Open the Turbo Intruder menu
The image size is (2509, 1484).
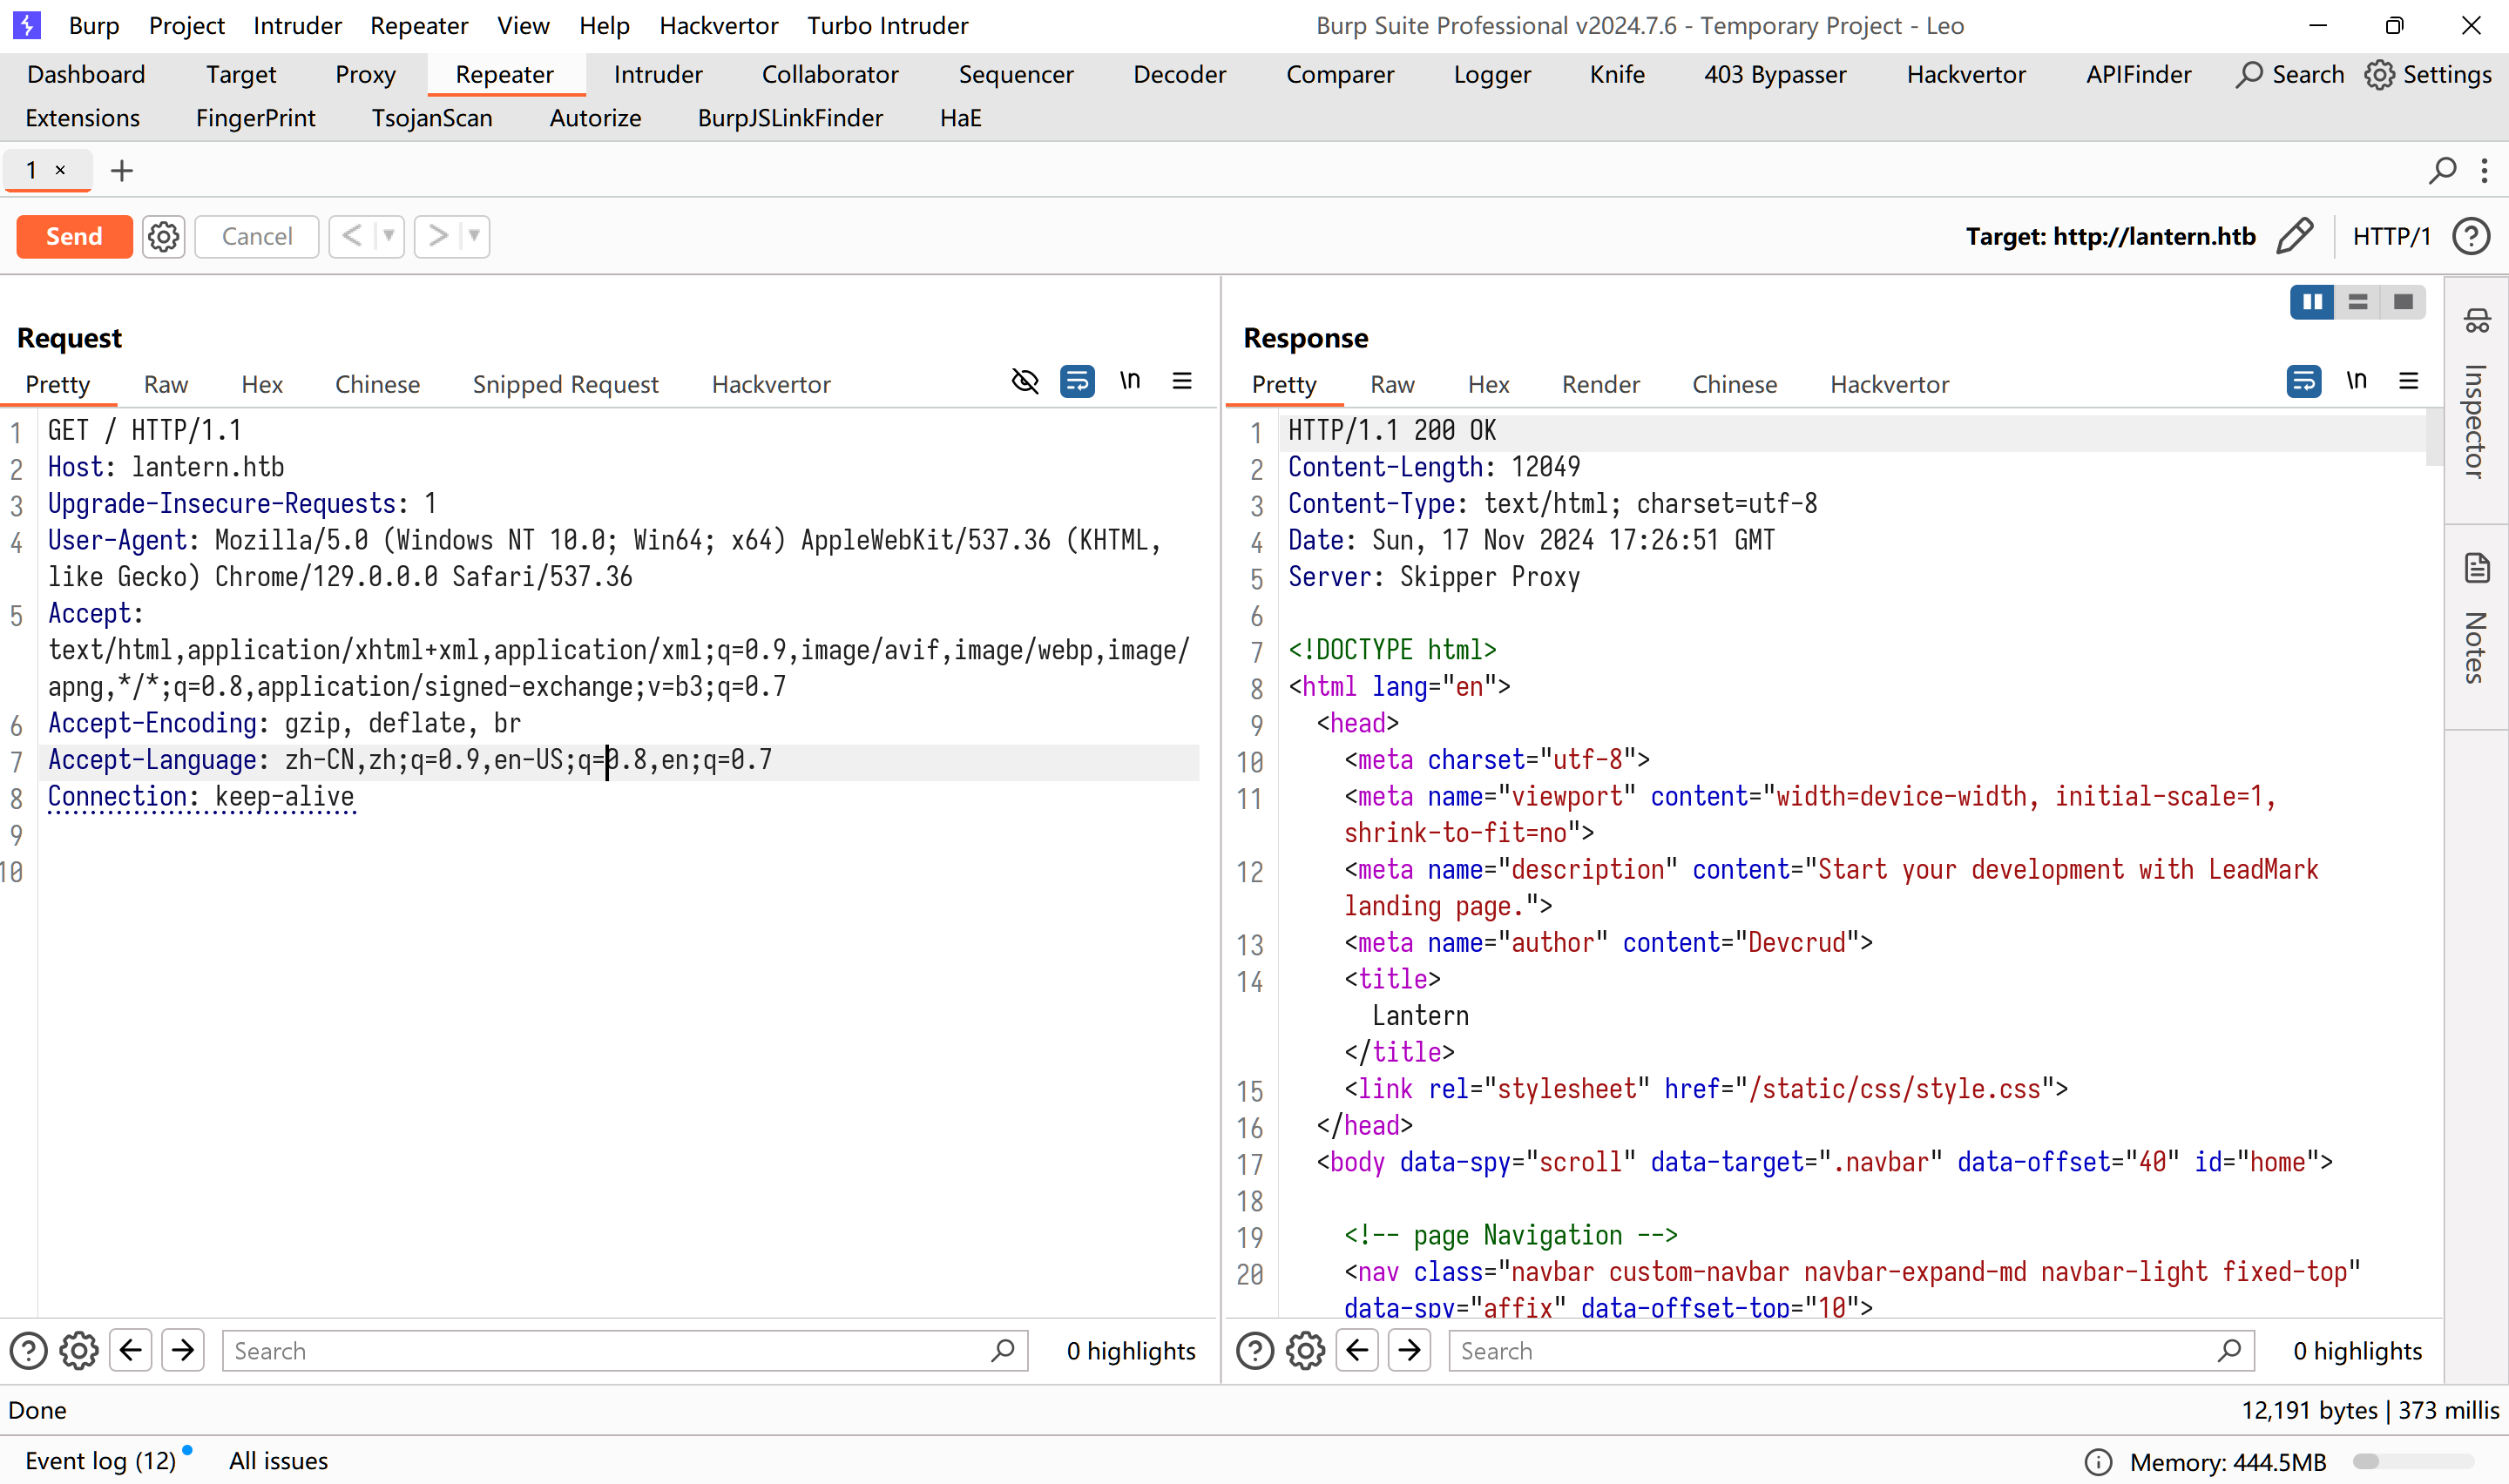tap(887, 25)
